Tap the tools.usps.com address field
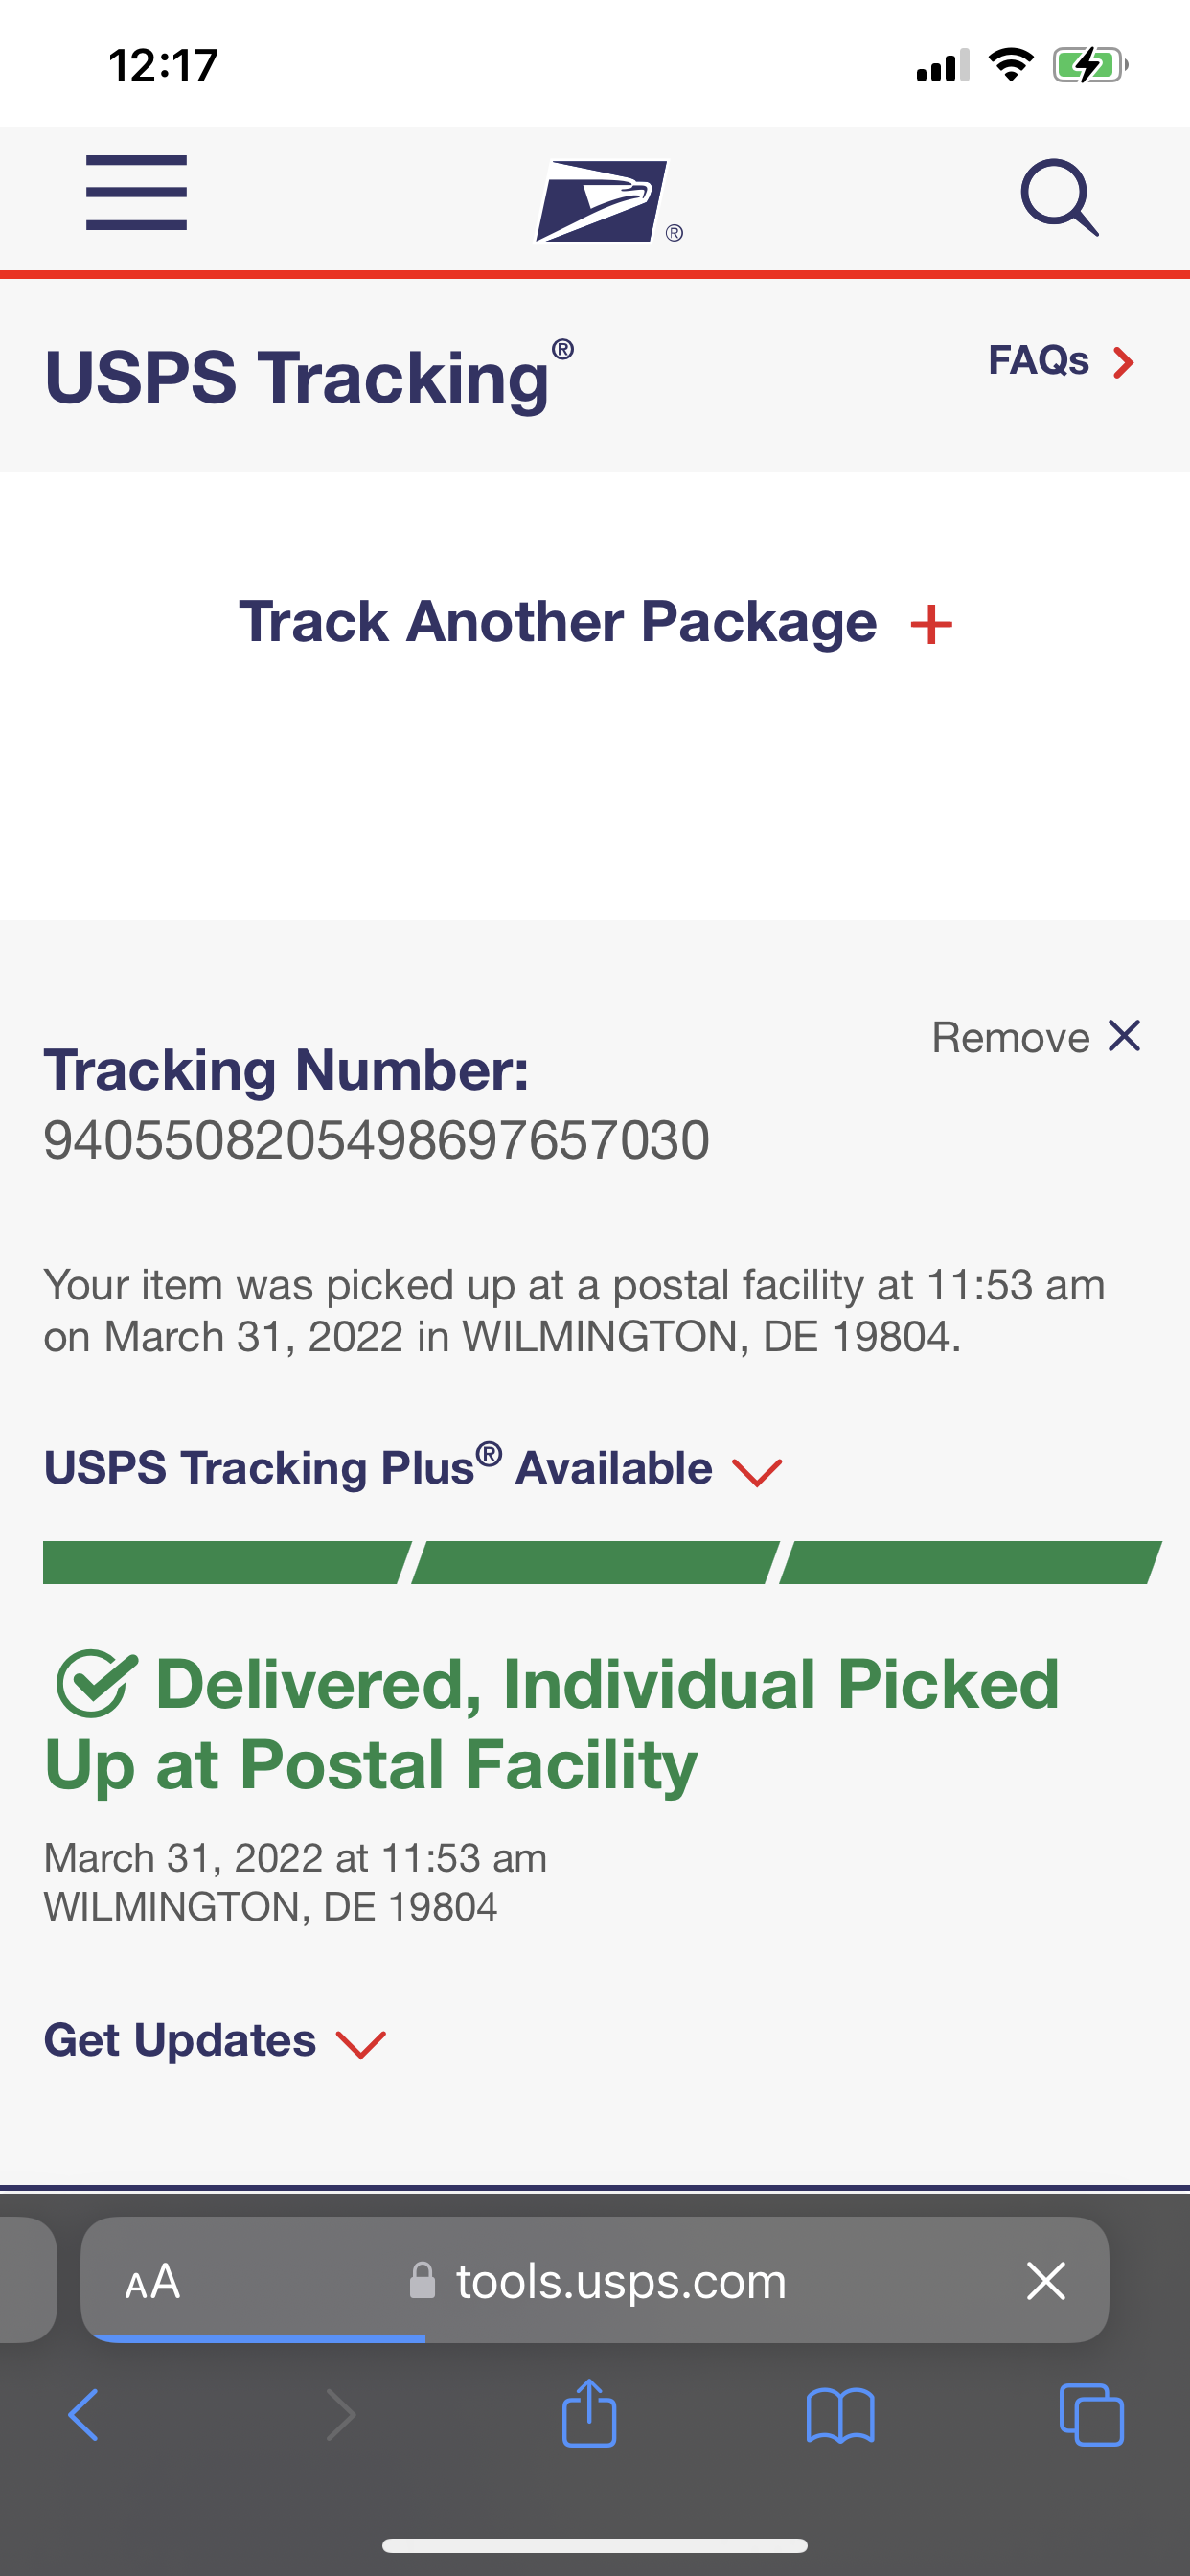Image resolution: width=1190 pixels, height=2576 pixels. [595, 2281]
